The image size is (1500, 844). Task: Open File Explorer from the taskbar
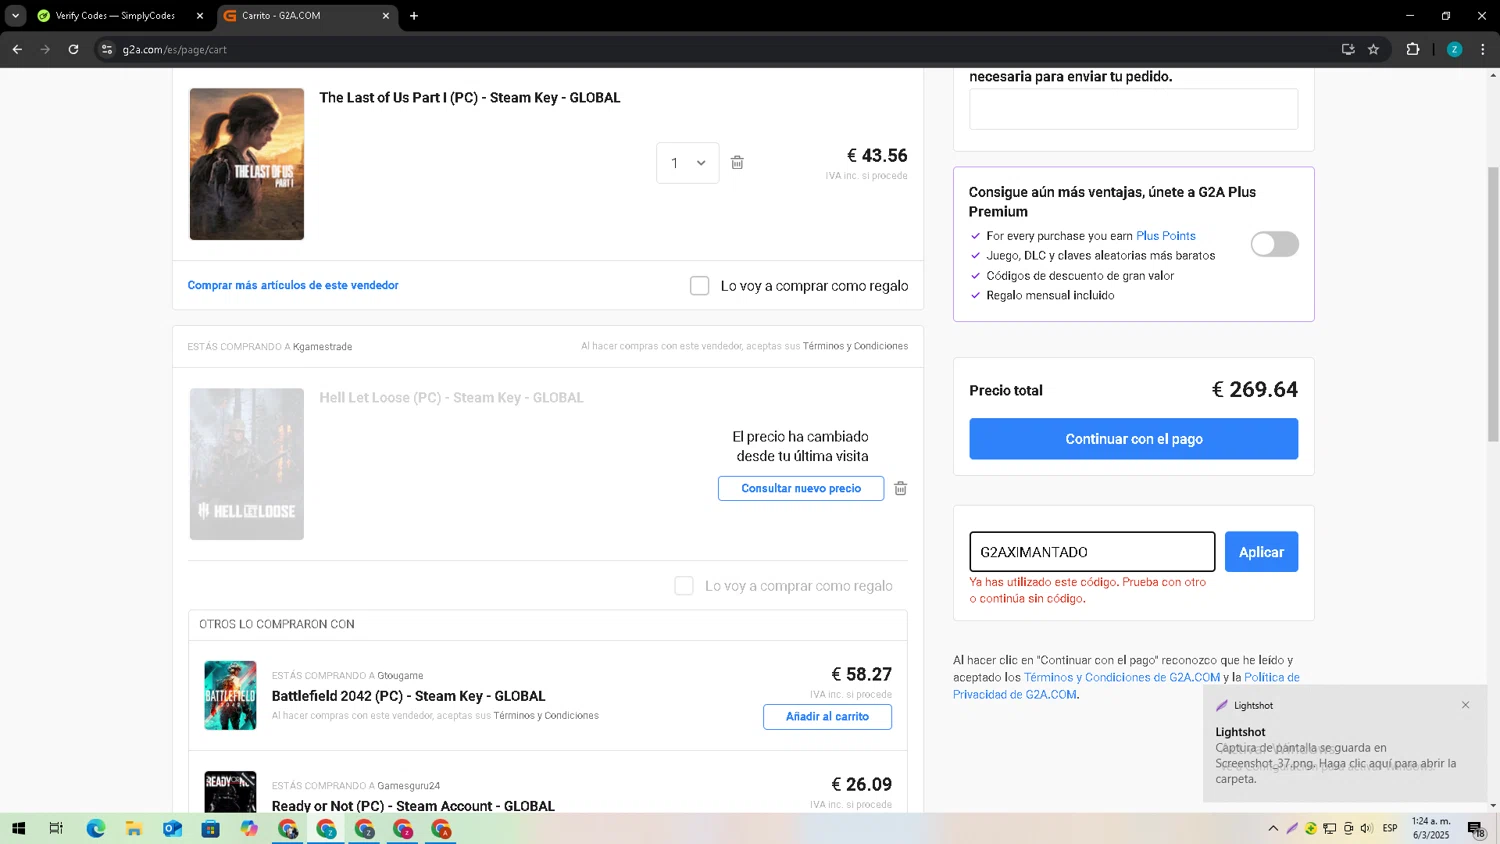click(133, 828)
